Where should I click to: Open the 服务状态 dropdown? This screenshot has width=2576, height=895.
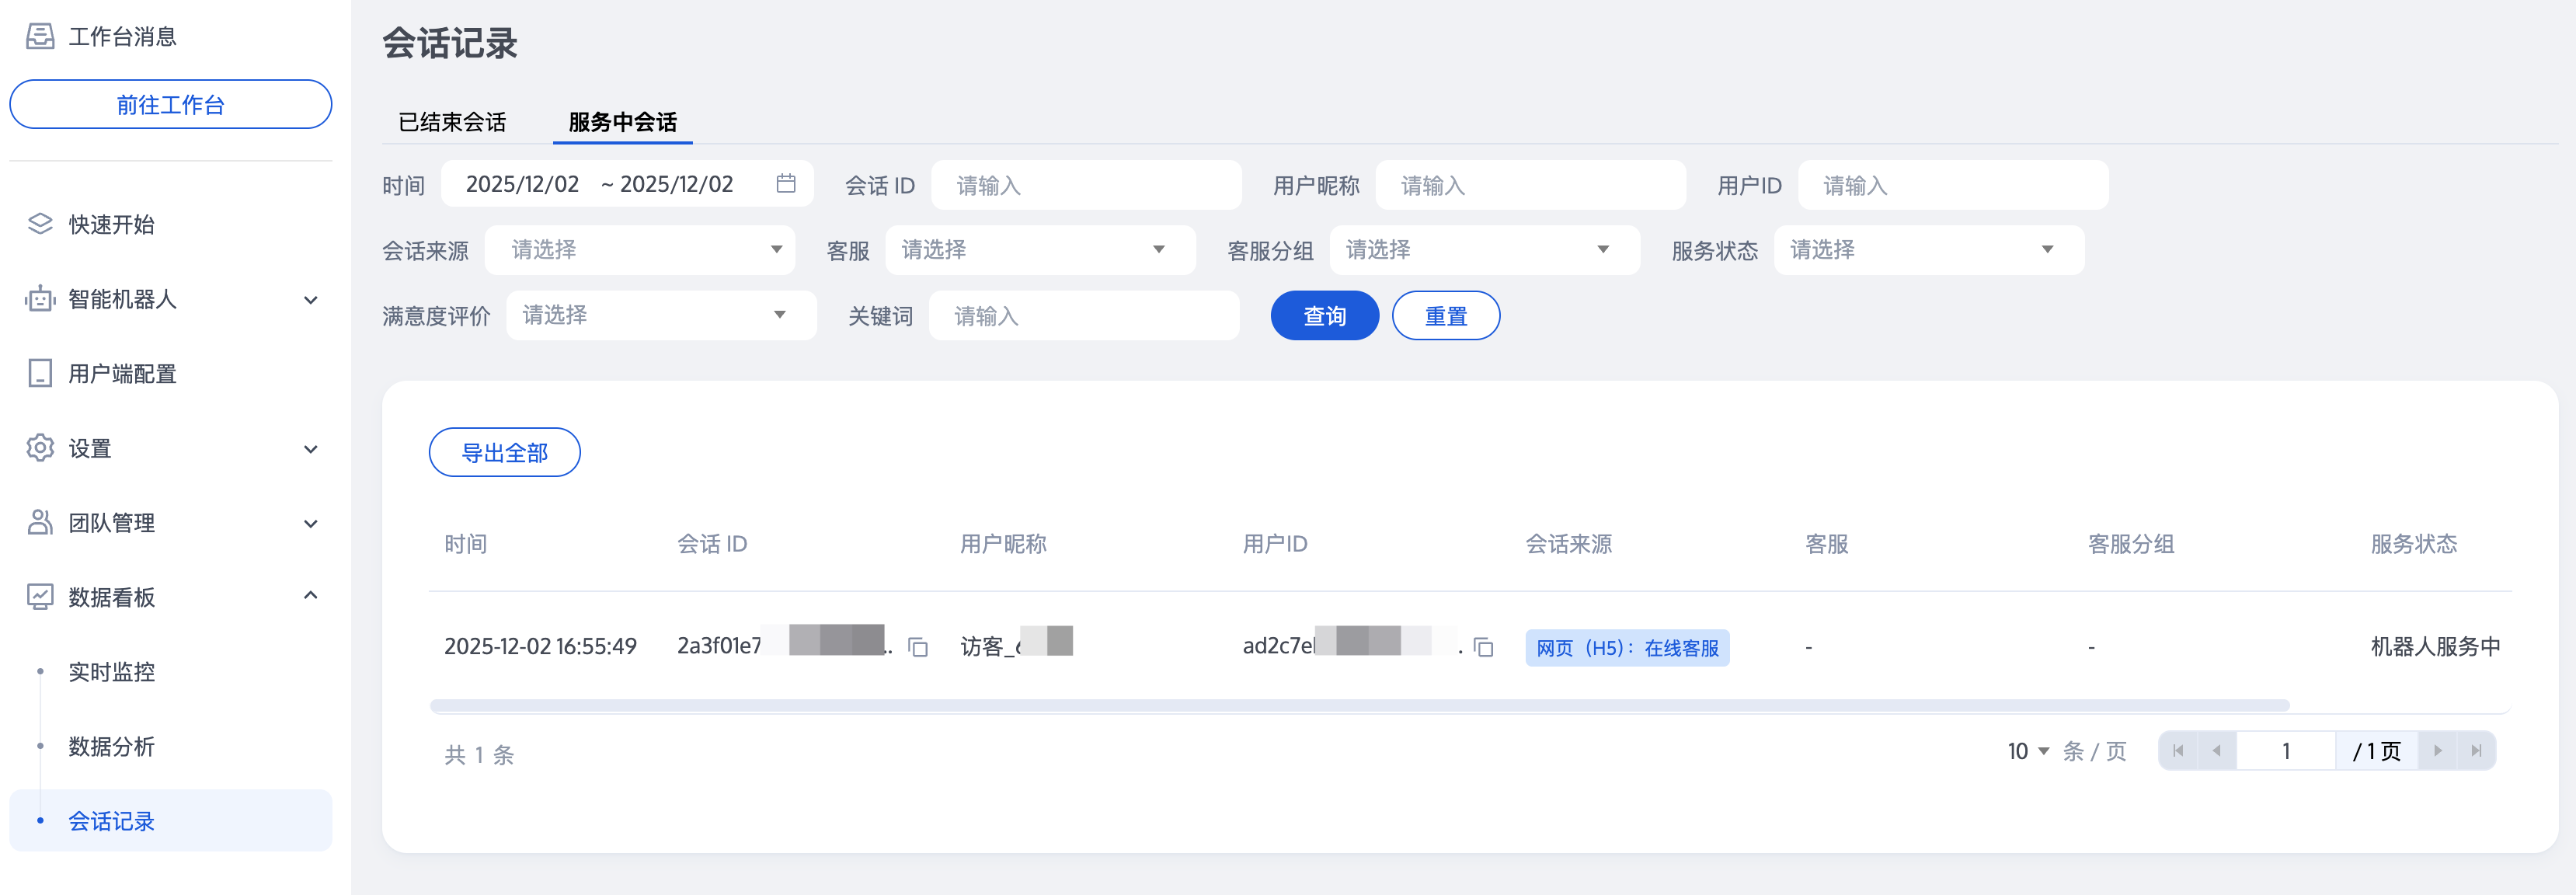[1928, 250]
